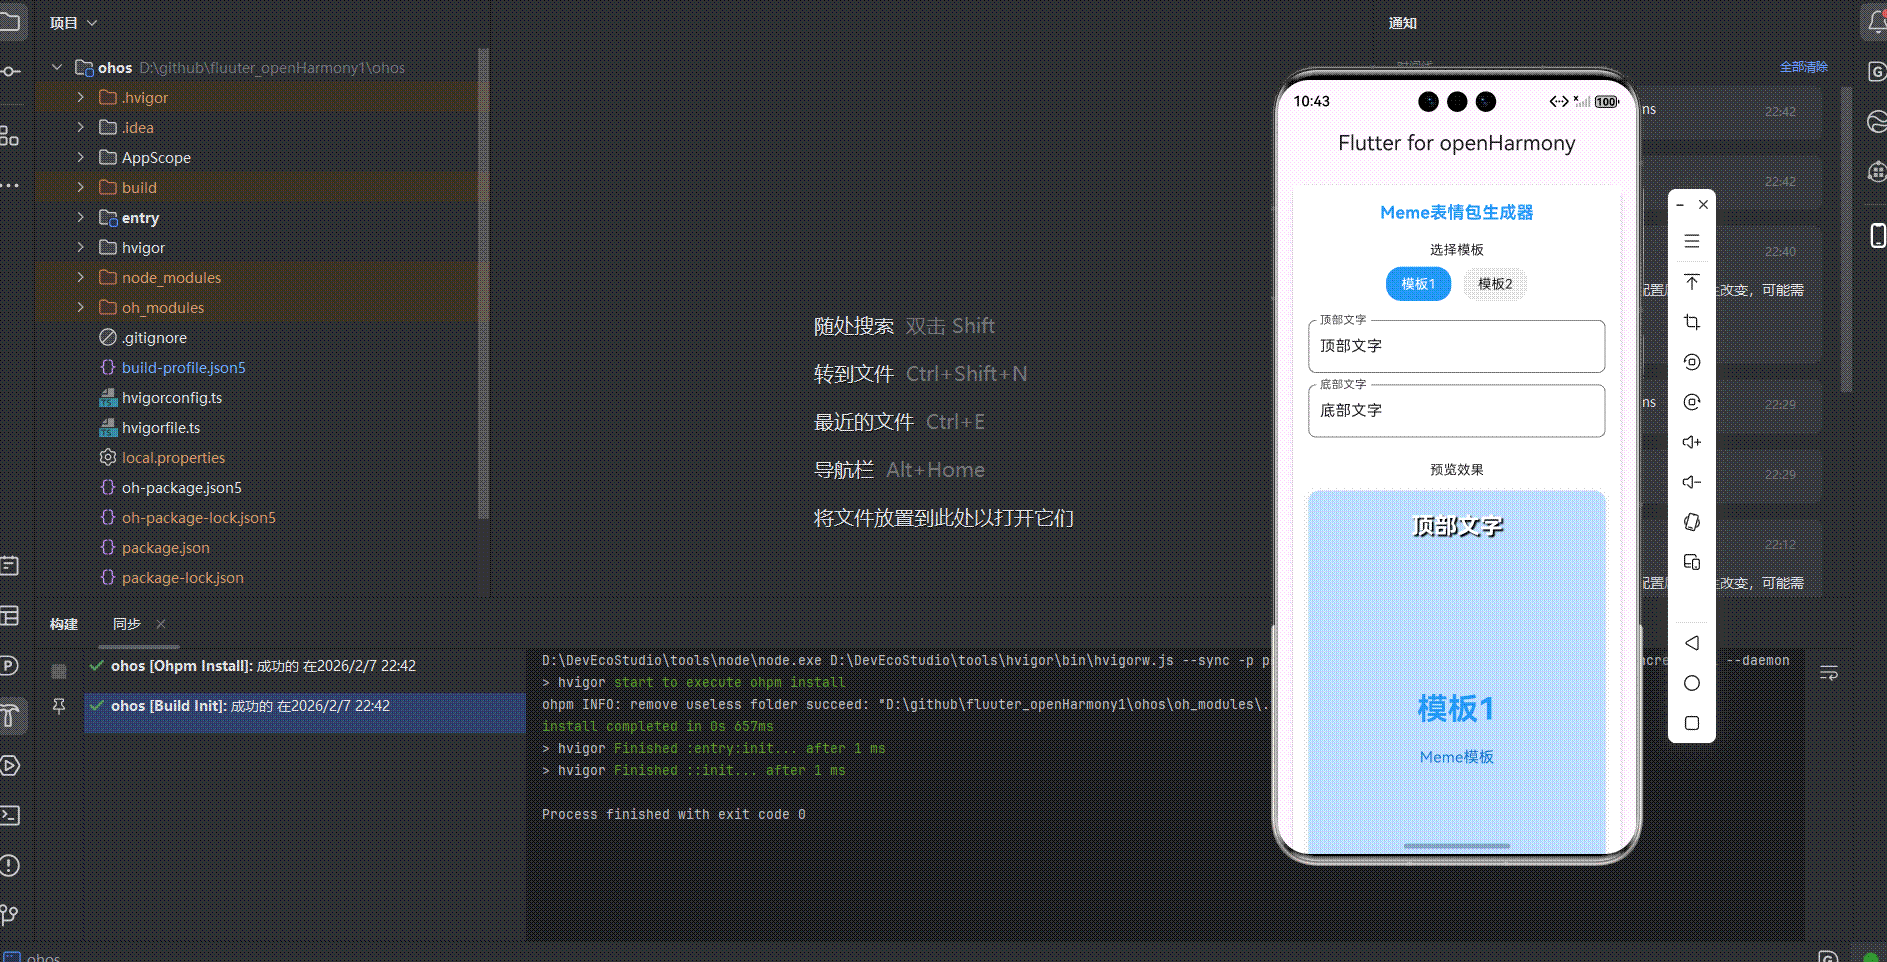Click the 底部文字 input field in emulator
The width and height of the screenshot is (1887, 962).
coord(1456,410)
